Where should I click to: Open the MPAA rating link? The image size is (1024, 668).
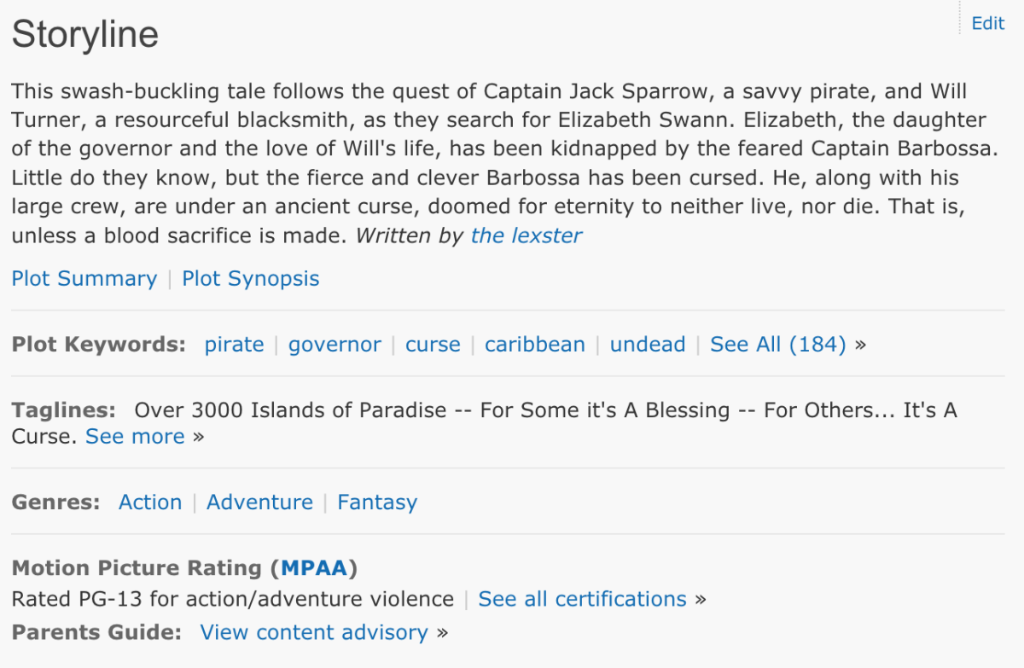coord(315,567)
